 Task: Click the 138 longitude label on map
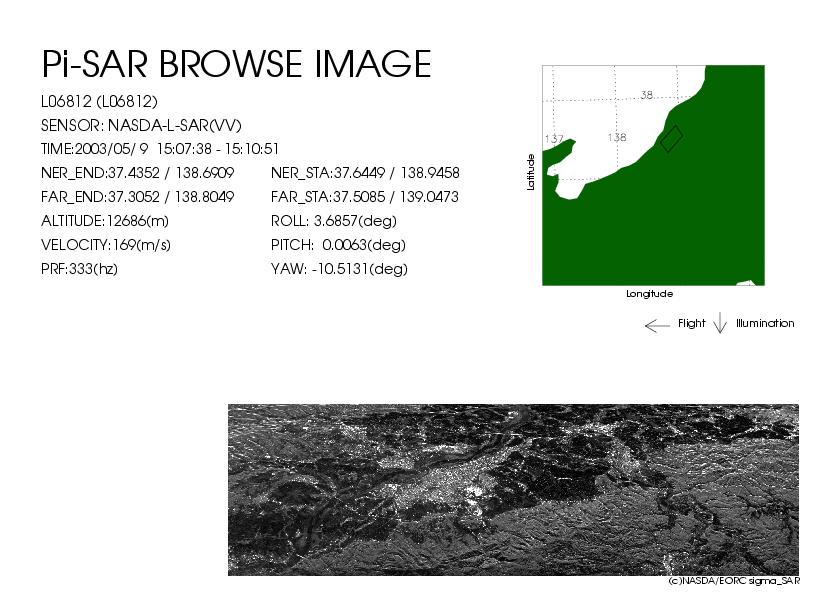(617, 137)
